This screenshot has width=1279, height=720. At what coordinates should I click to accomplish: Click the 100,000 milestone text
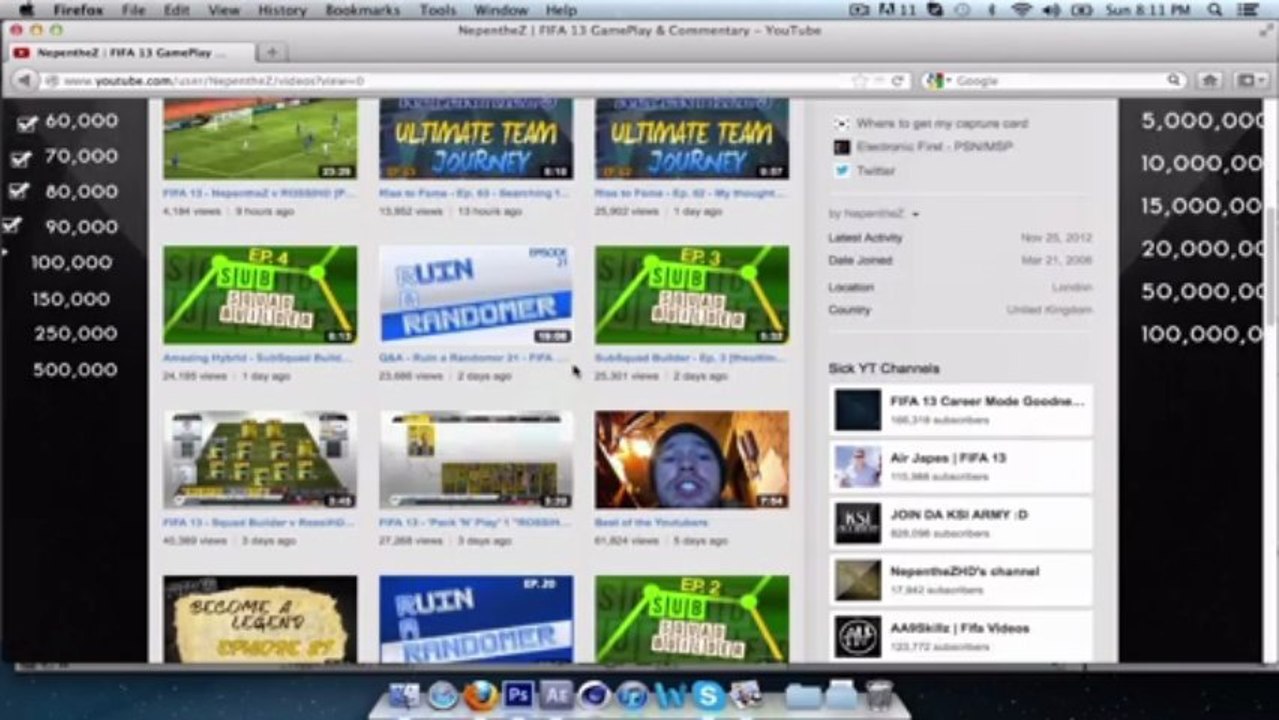click(71, 262)
